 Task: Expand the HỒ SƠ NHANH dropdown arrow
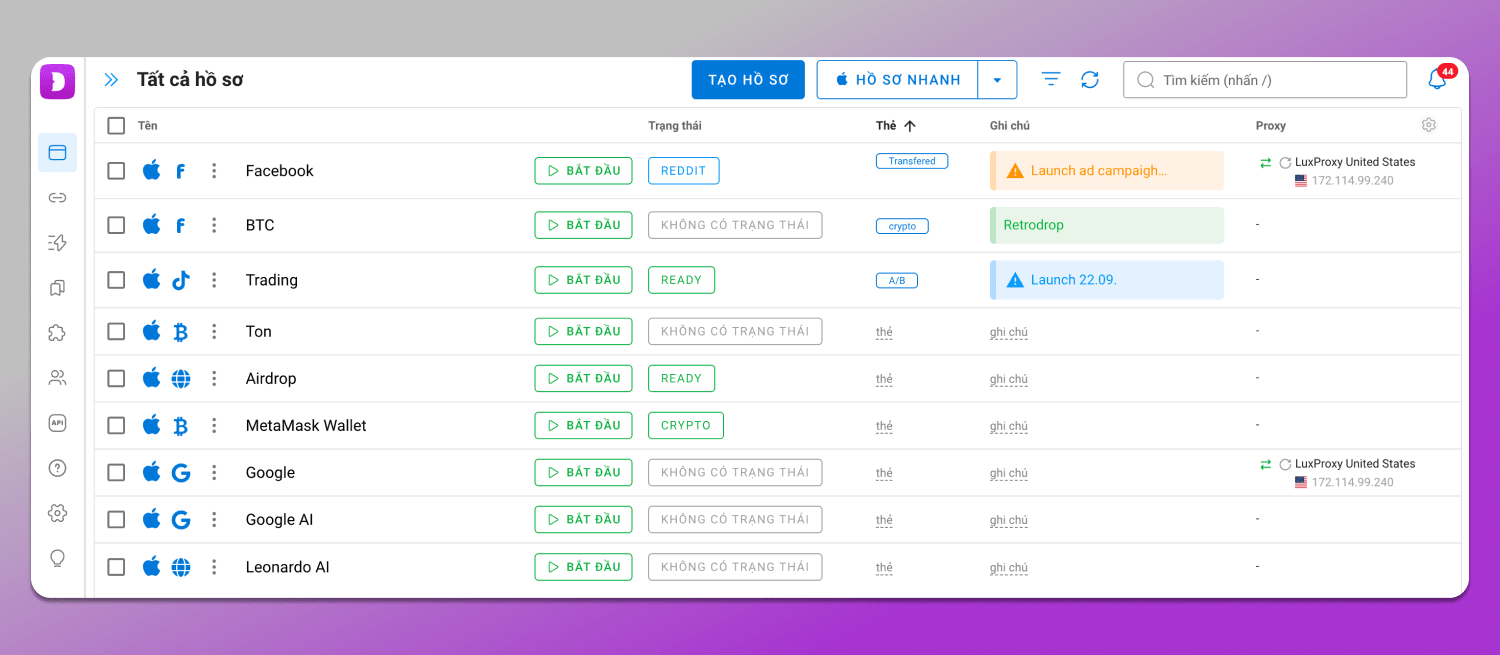(x=997, y=80)
